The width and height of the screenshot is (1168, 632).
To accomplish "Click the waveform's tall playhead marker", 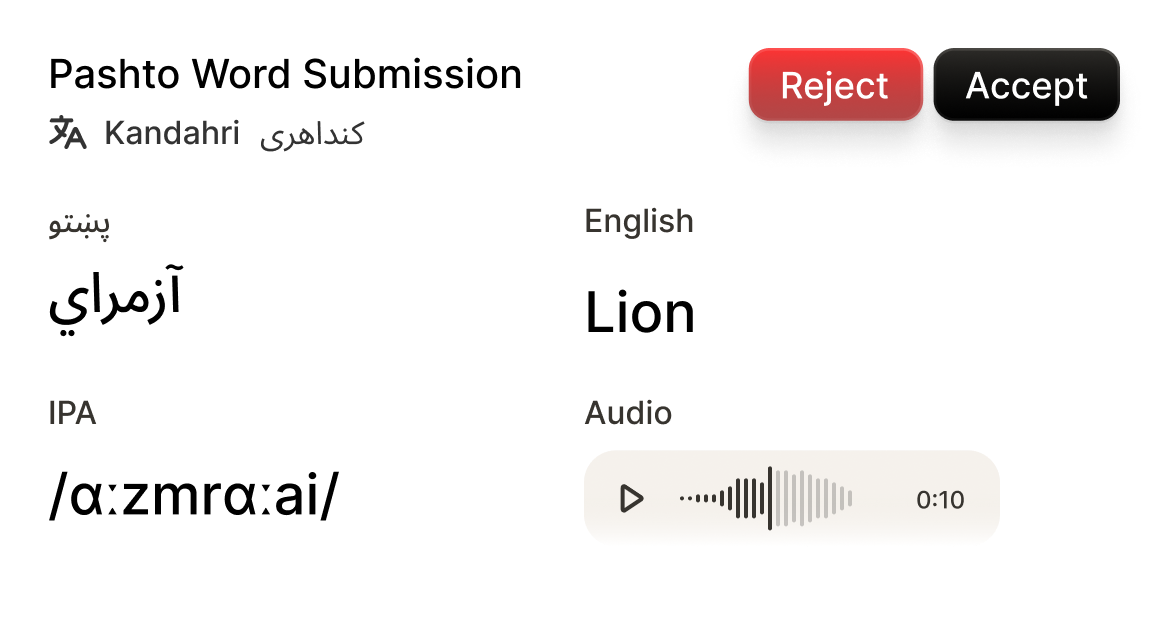I will tap(769, 498).
